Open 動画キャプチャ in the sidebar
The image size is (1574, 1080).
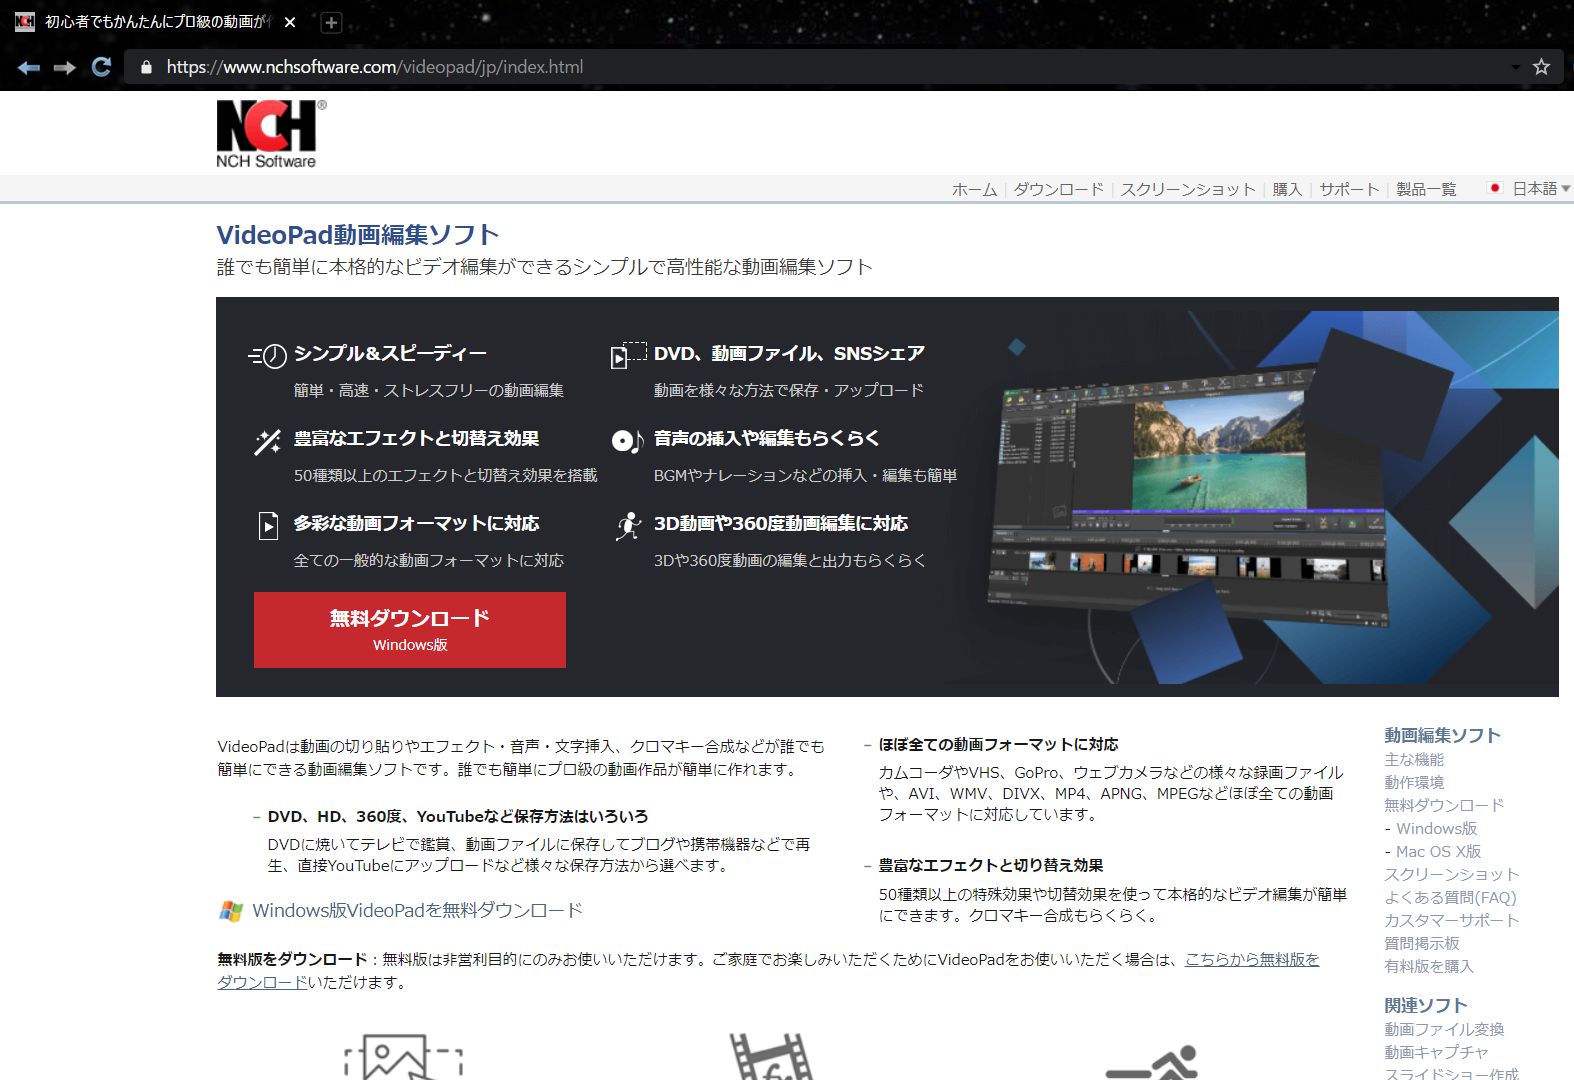click(1436, 1053)
